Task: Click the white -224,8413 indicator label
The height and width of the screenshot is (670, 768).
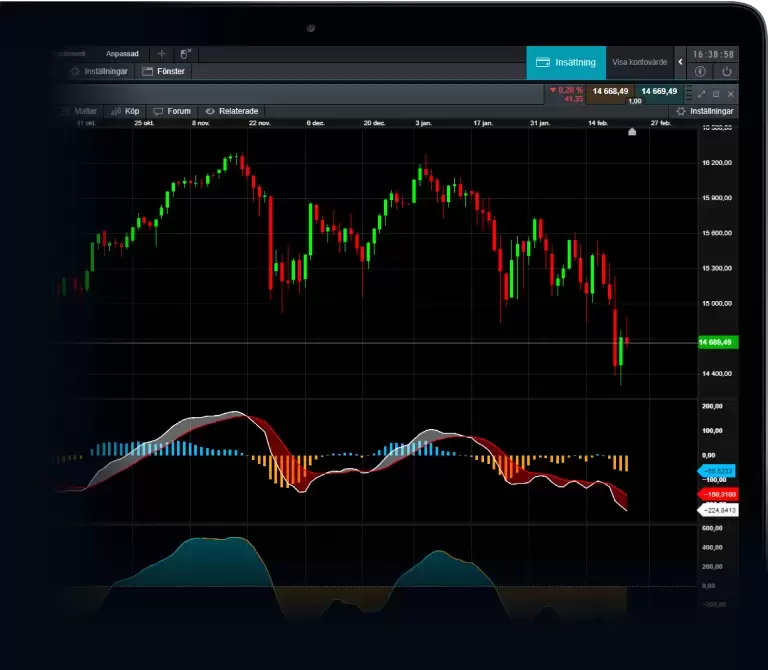Action: tap(718, 510)
